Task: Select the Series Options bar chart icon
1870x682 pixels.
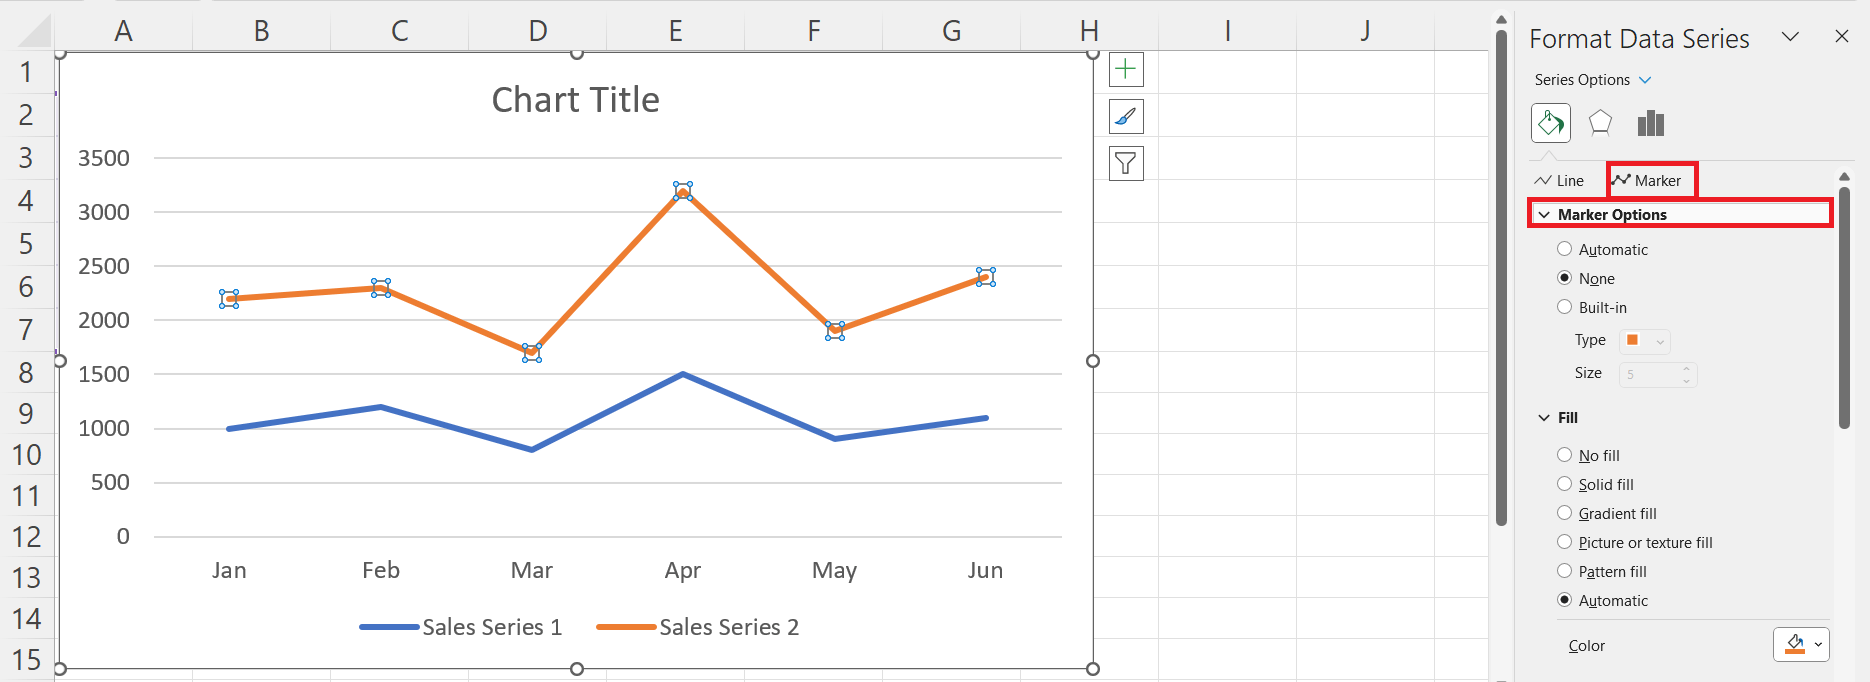Action: click(x=1650, y=122)
